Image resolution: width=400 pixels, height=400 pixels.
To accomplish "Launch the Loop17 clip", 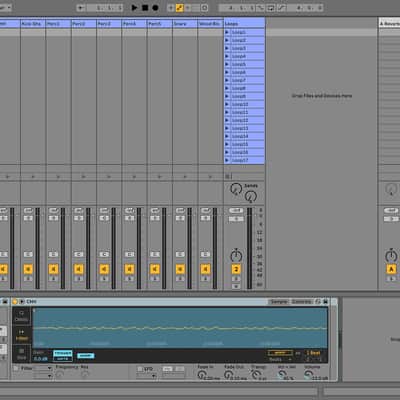I will [x=227, y=160].
